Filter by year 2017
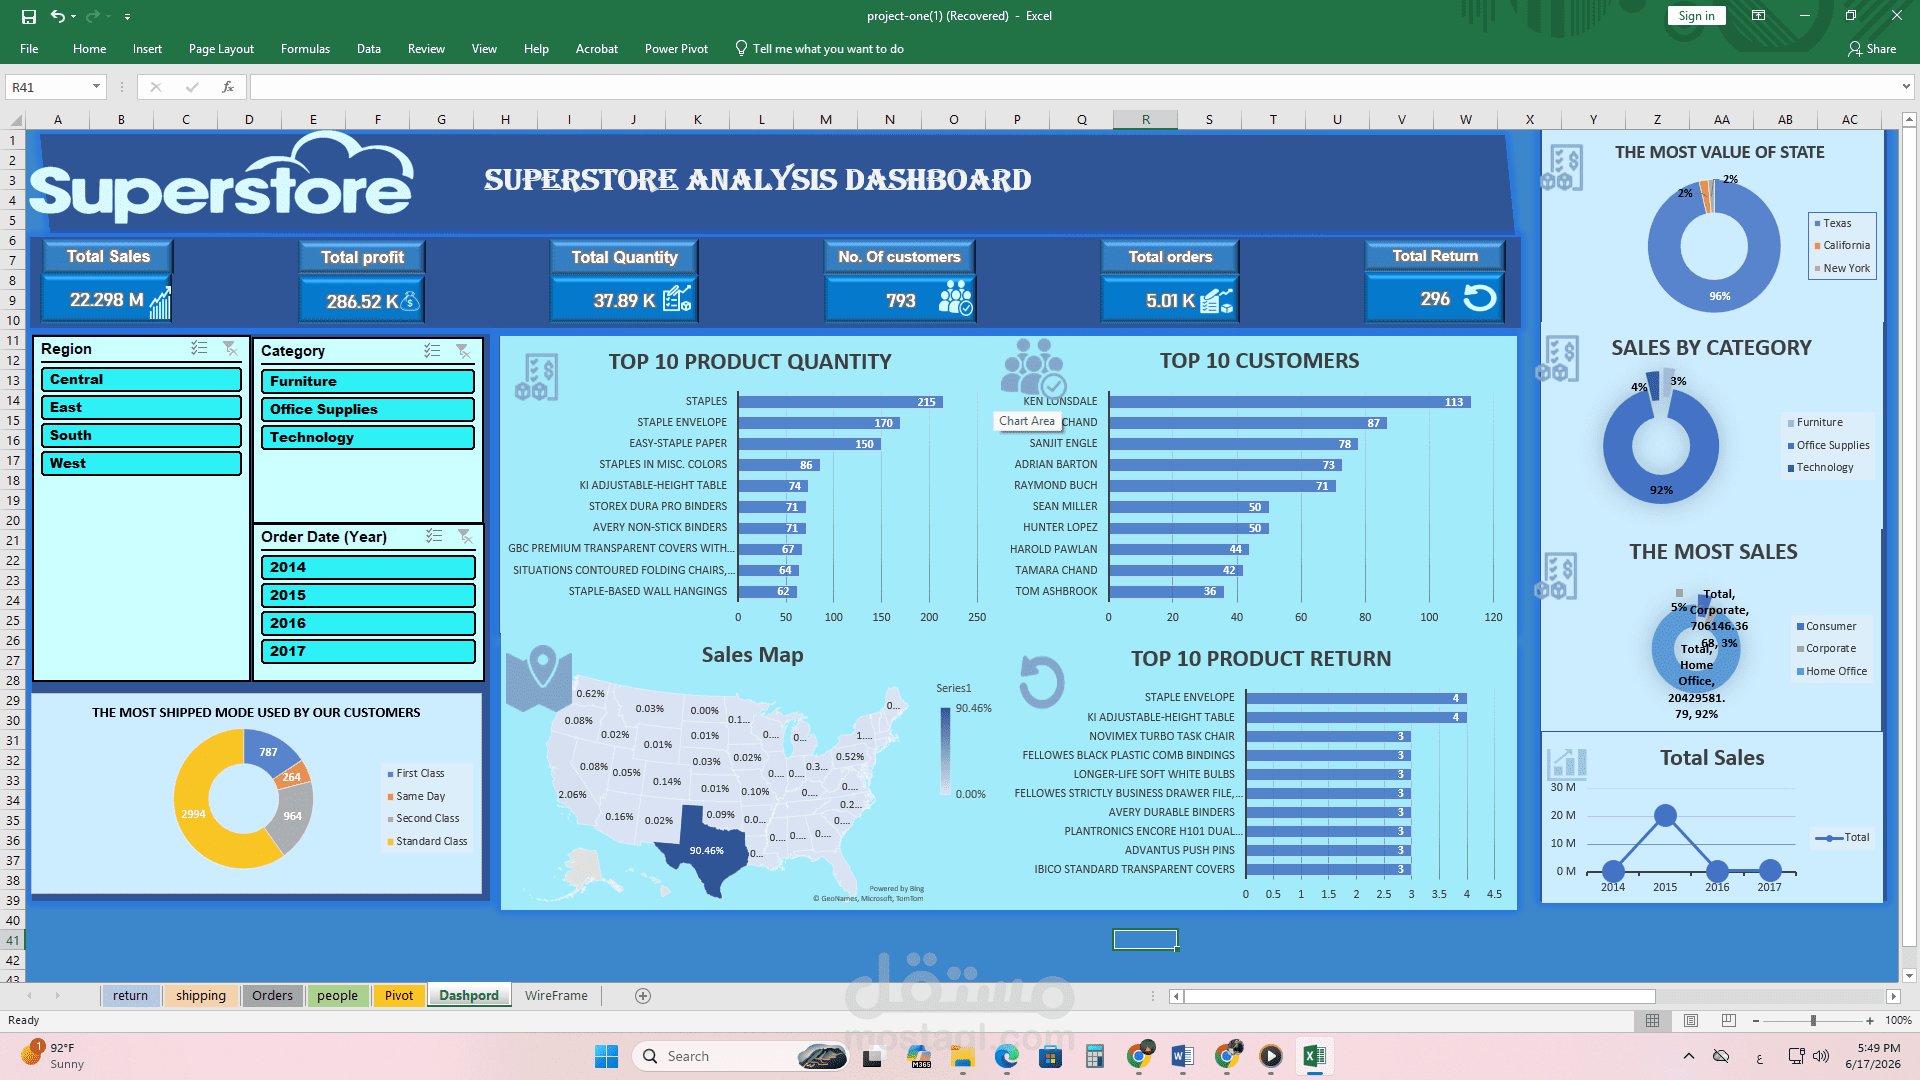1920x1080 pixels. pyautogui.click(x=368, y=651)
